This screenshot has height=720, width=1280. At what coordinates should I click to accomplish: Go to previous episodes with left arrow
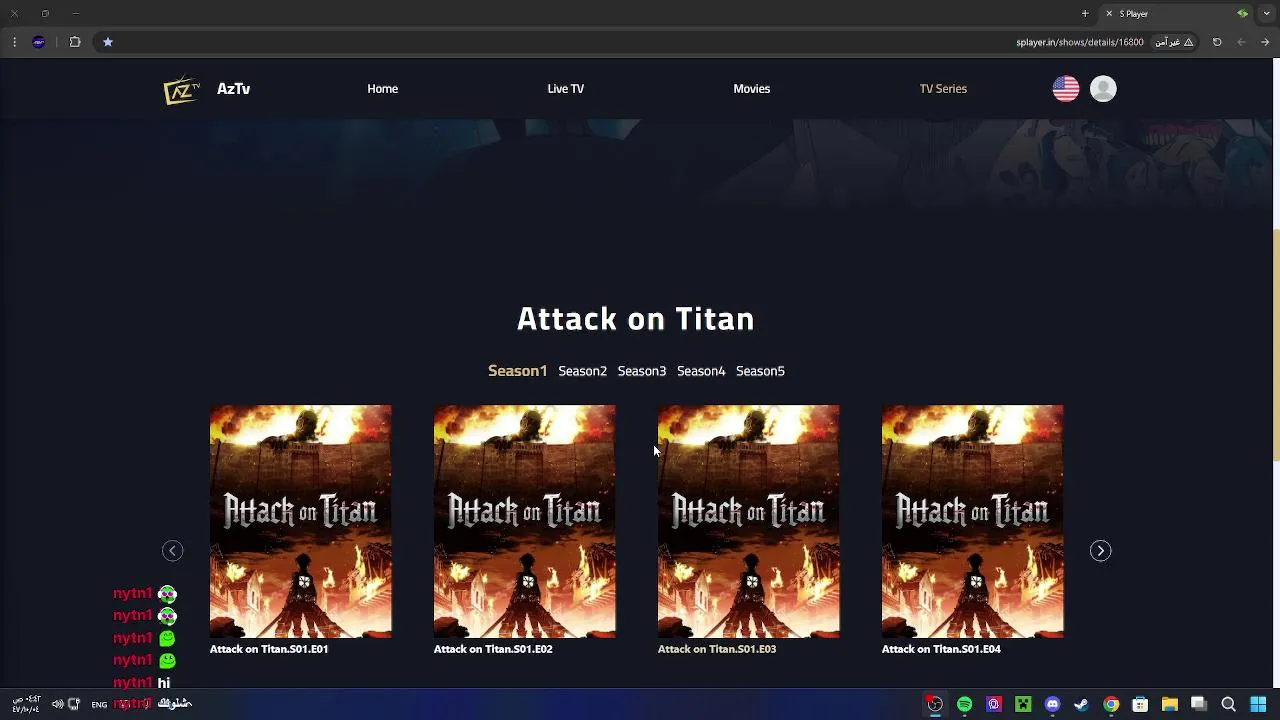pos(172,551)
